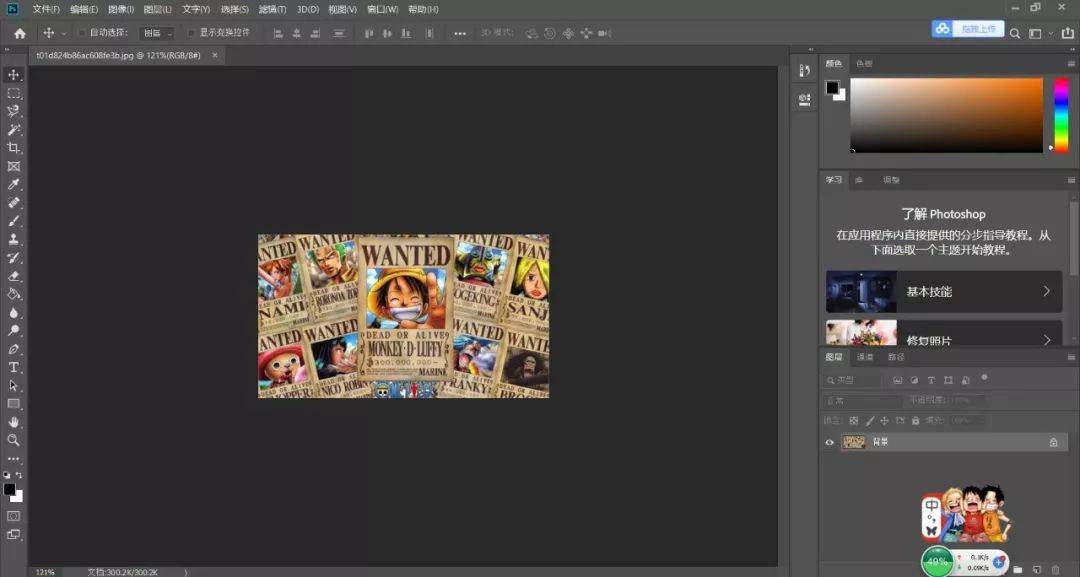Select the Horizontal Type tool
The image size is (1080, 577).
pos(13,368)
